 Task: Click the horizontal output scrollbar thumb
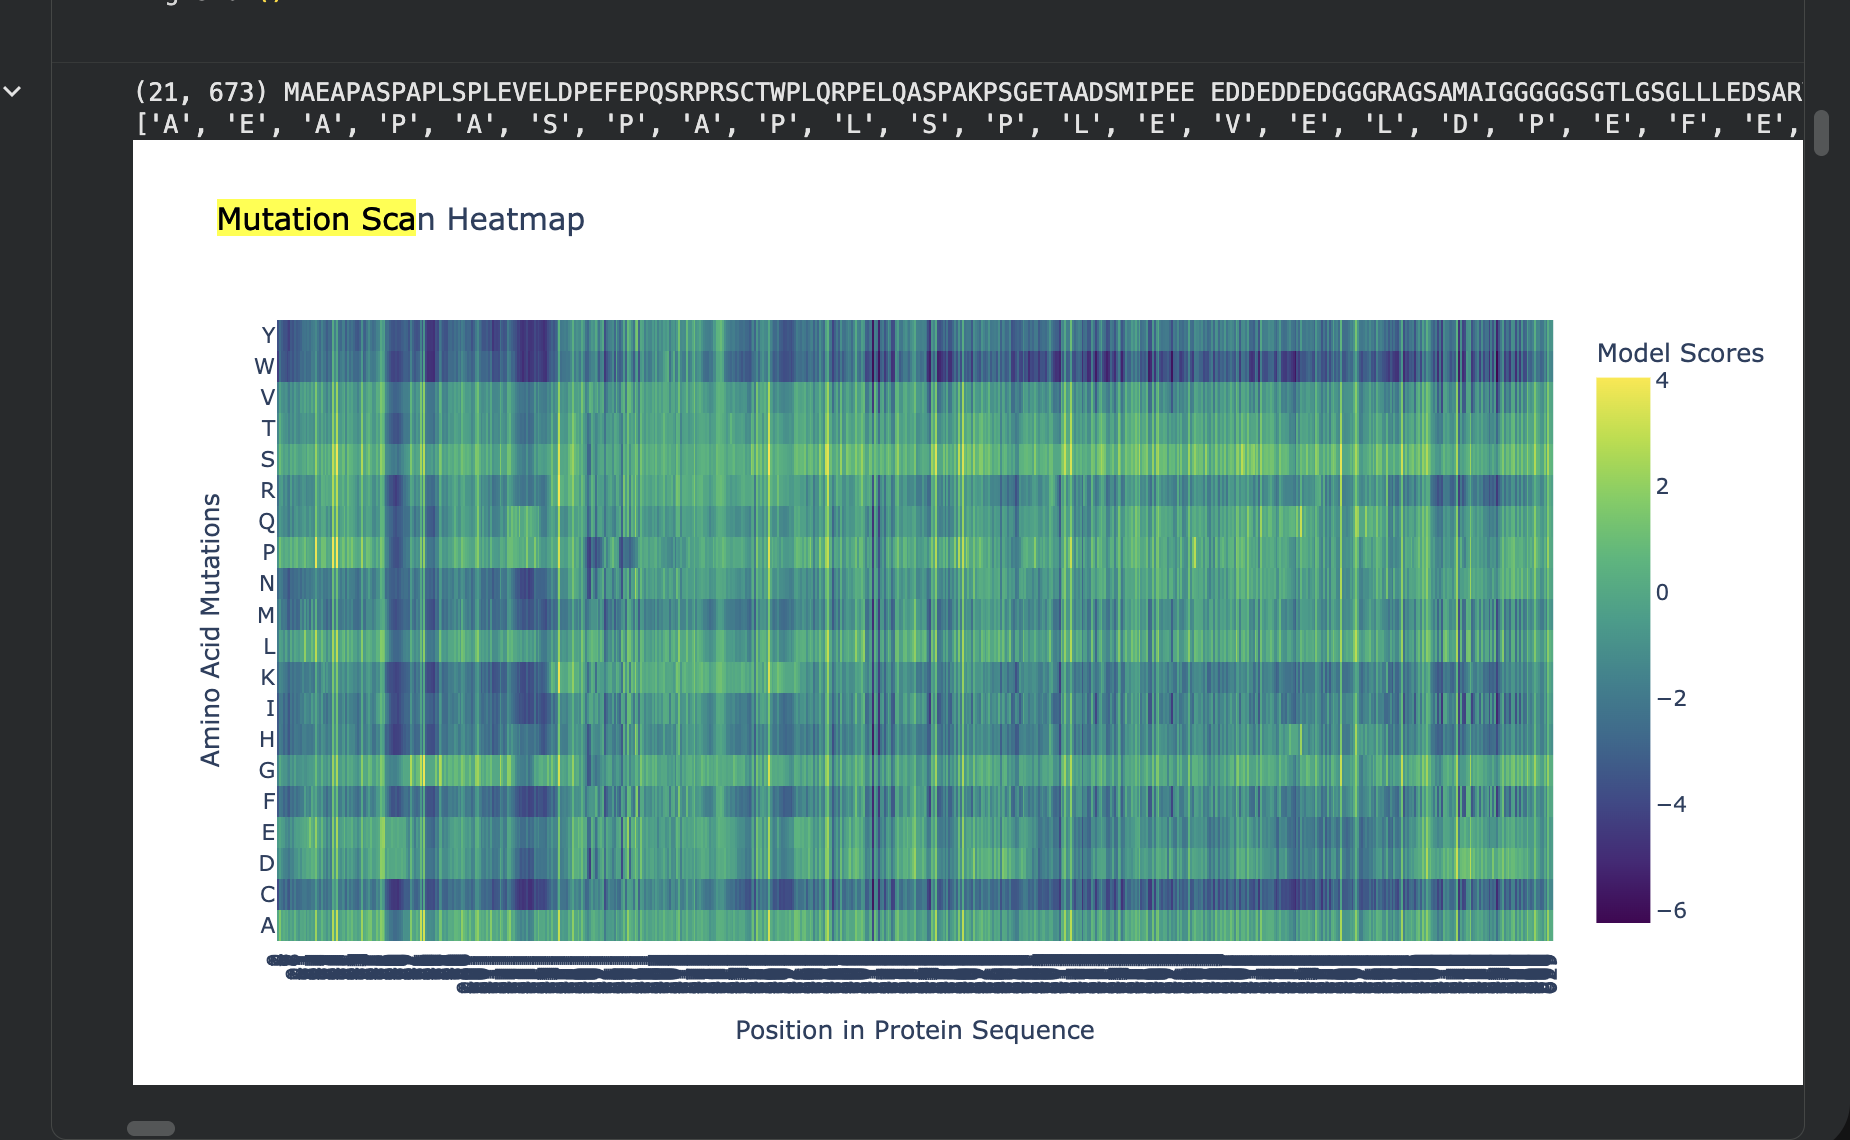coord(151,1128)
